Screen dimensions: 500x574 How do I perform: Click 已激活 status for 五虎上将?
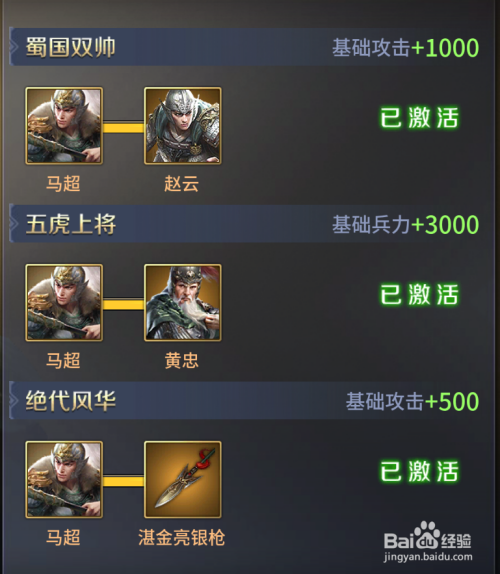(x=419, y=294)
